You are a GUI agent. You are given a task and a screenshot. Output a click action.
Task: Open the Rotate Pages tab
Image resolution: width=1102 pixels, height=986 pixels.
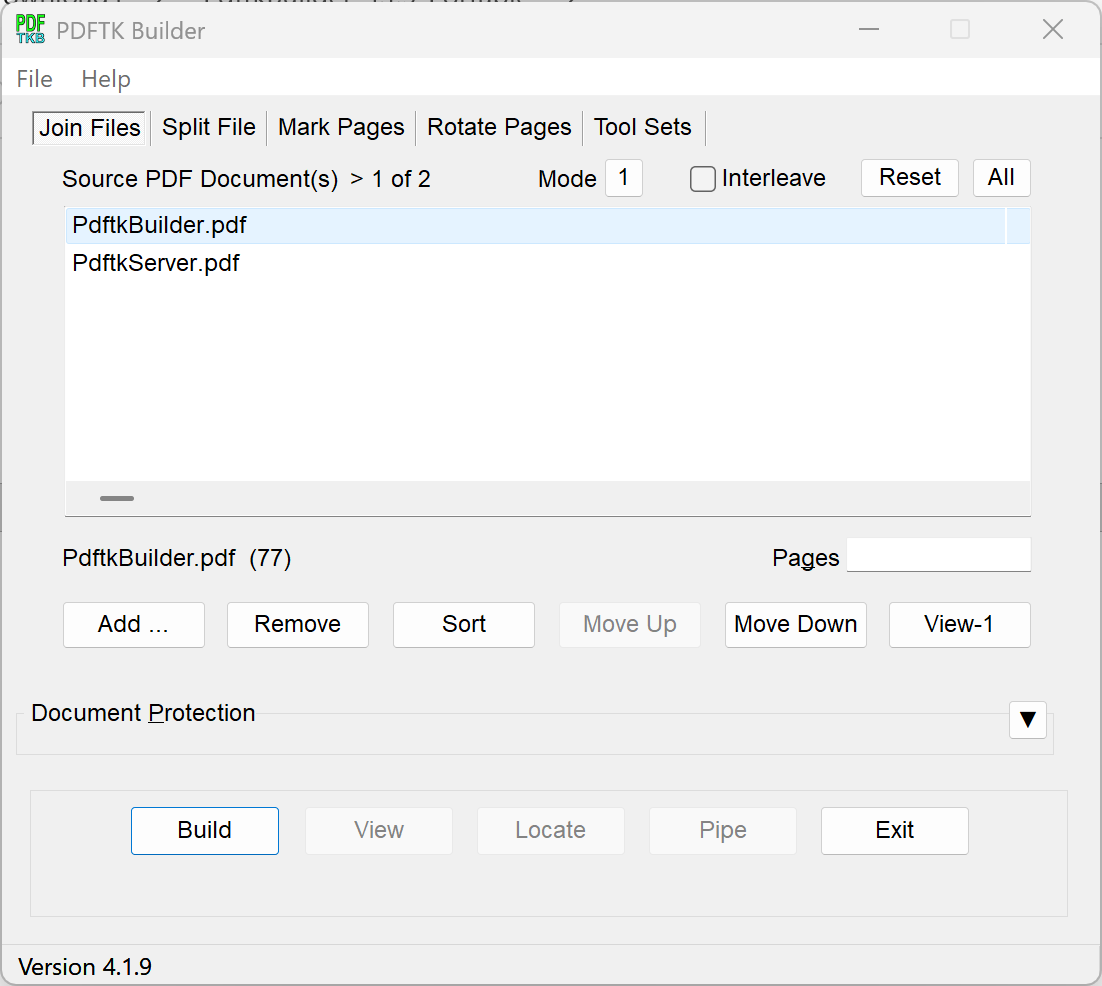(x=499, y=128)
